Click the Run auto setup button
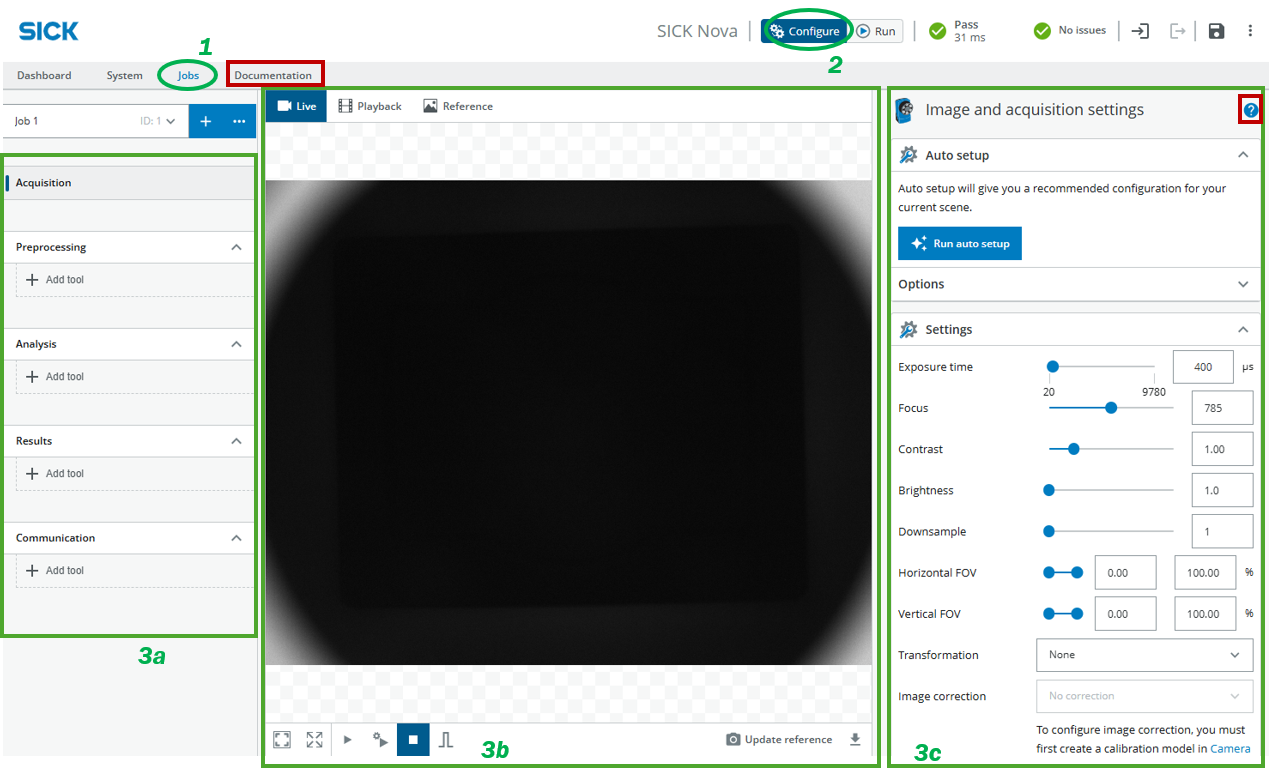 click(960, 244)
